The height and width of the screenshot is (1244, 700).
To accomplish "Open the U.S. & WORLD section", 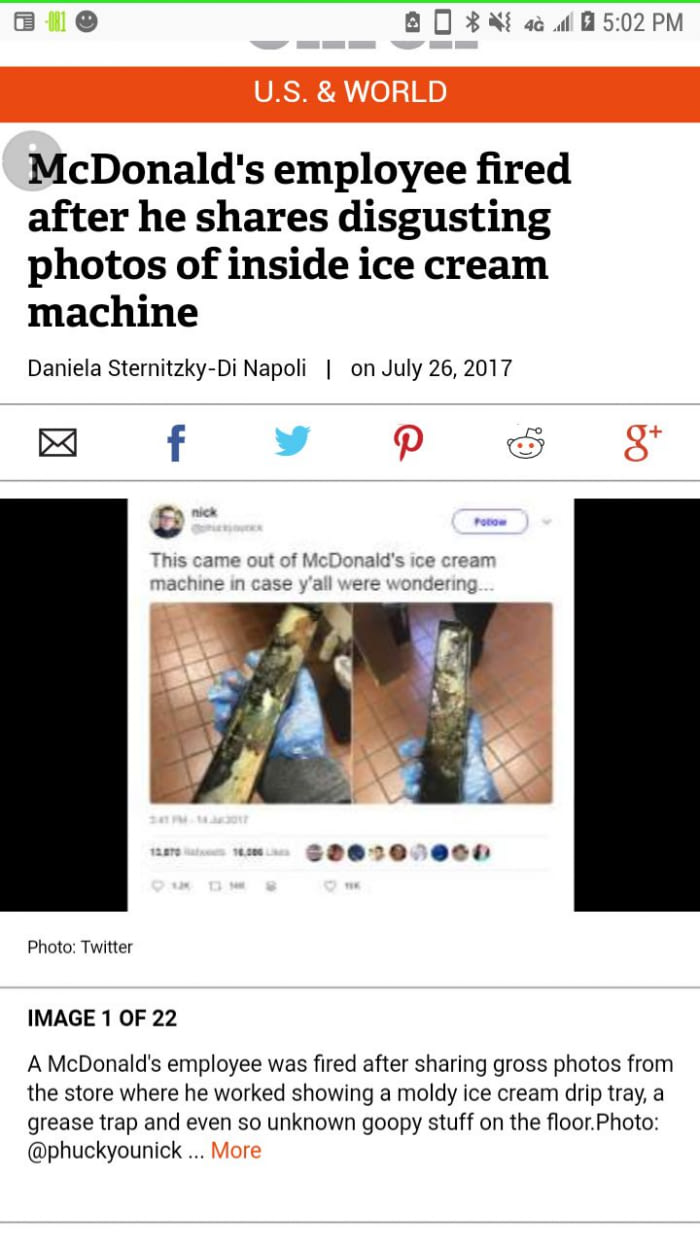I will (350, 93).
